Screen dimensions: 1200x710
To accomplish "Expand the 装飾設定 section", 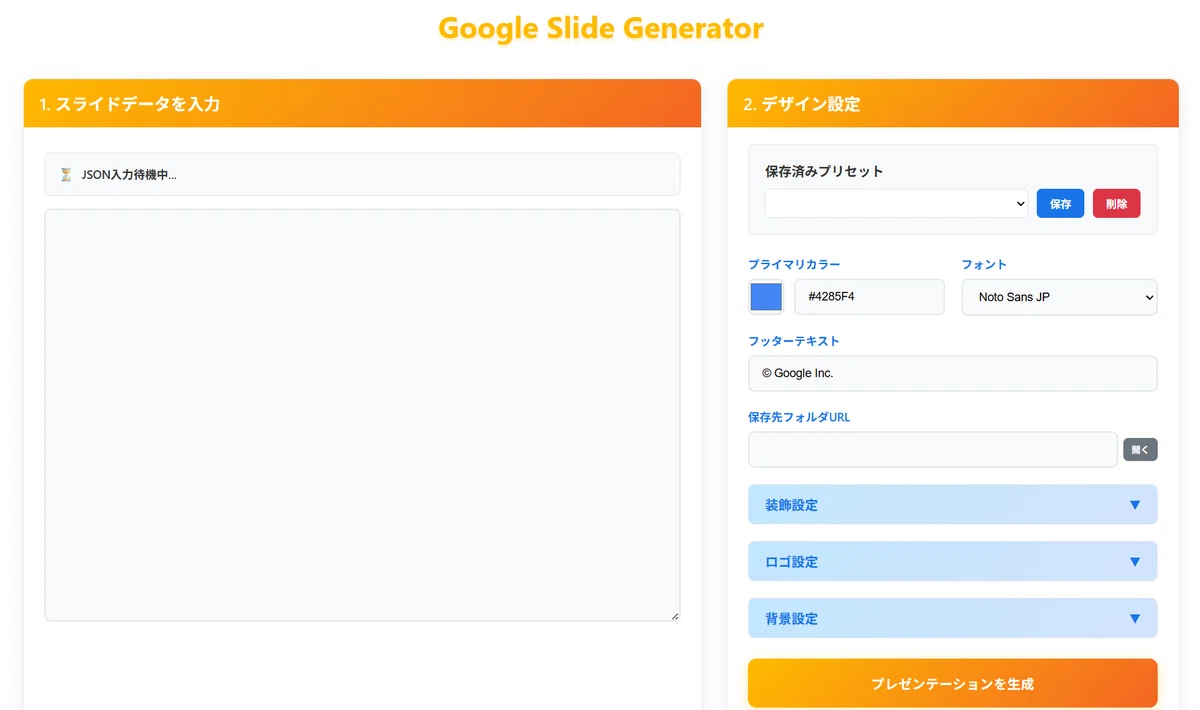I will pyautogui.click(x=952, y=505).
